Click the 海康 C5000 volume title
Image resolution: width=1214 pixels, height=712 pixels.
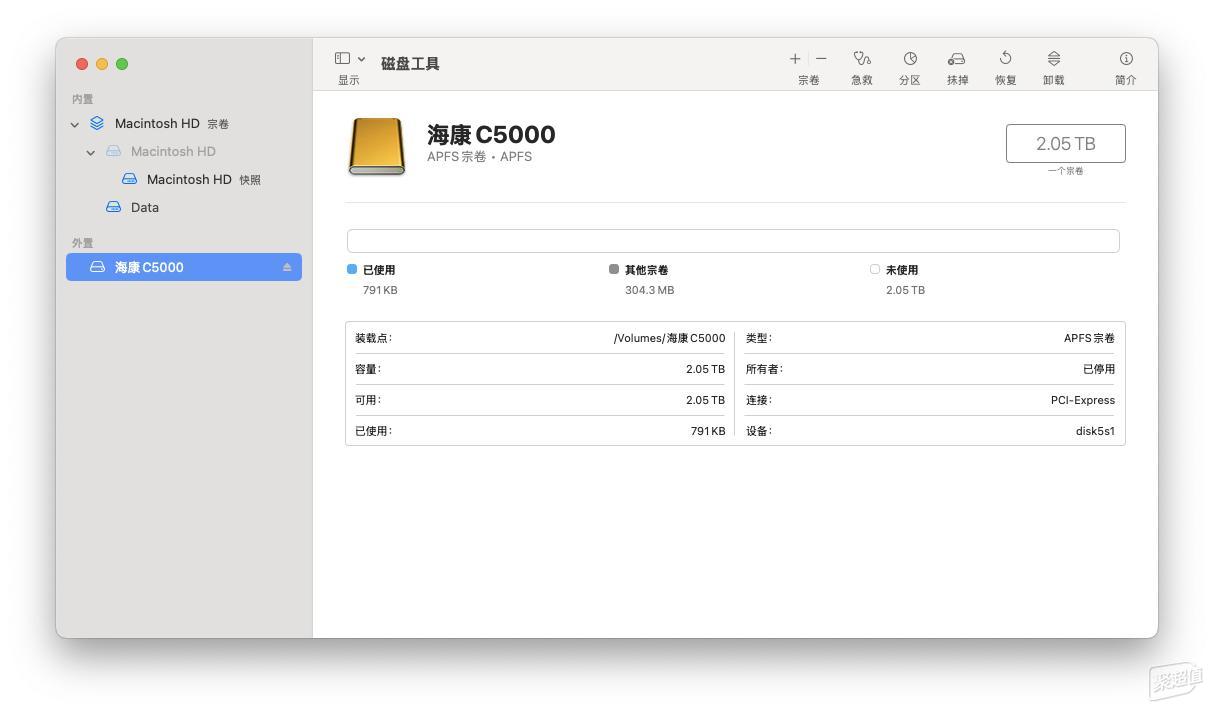pyautogui.click(x=491, y=134)
